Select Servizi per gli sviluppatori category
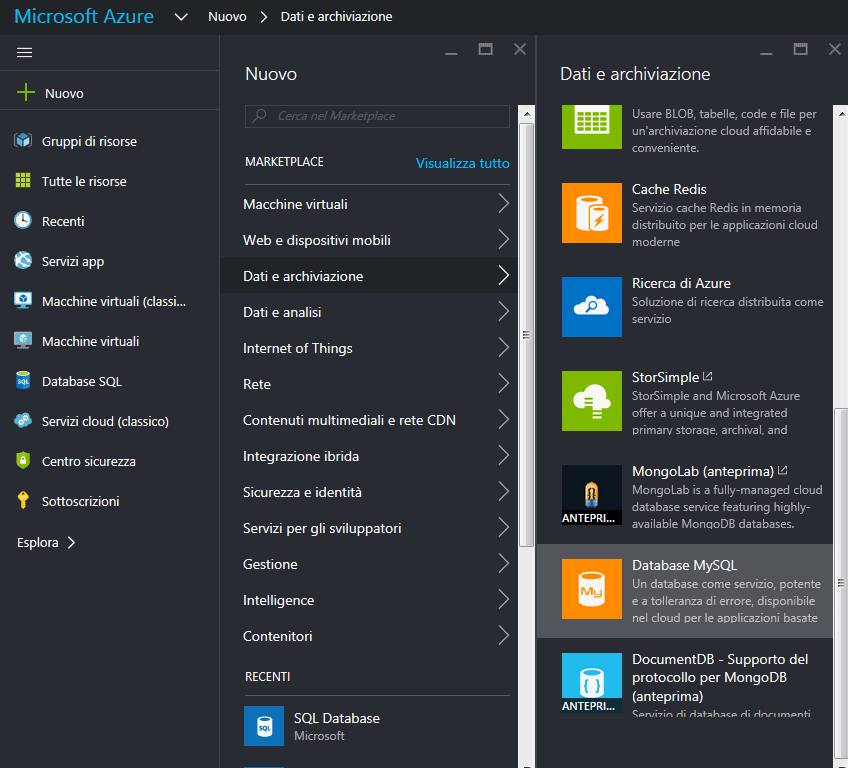 369,528
